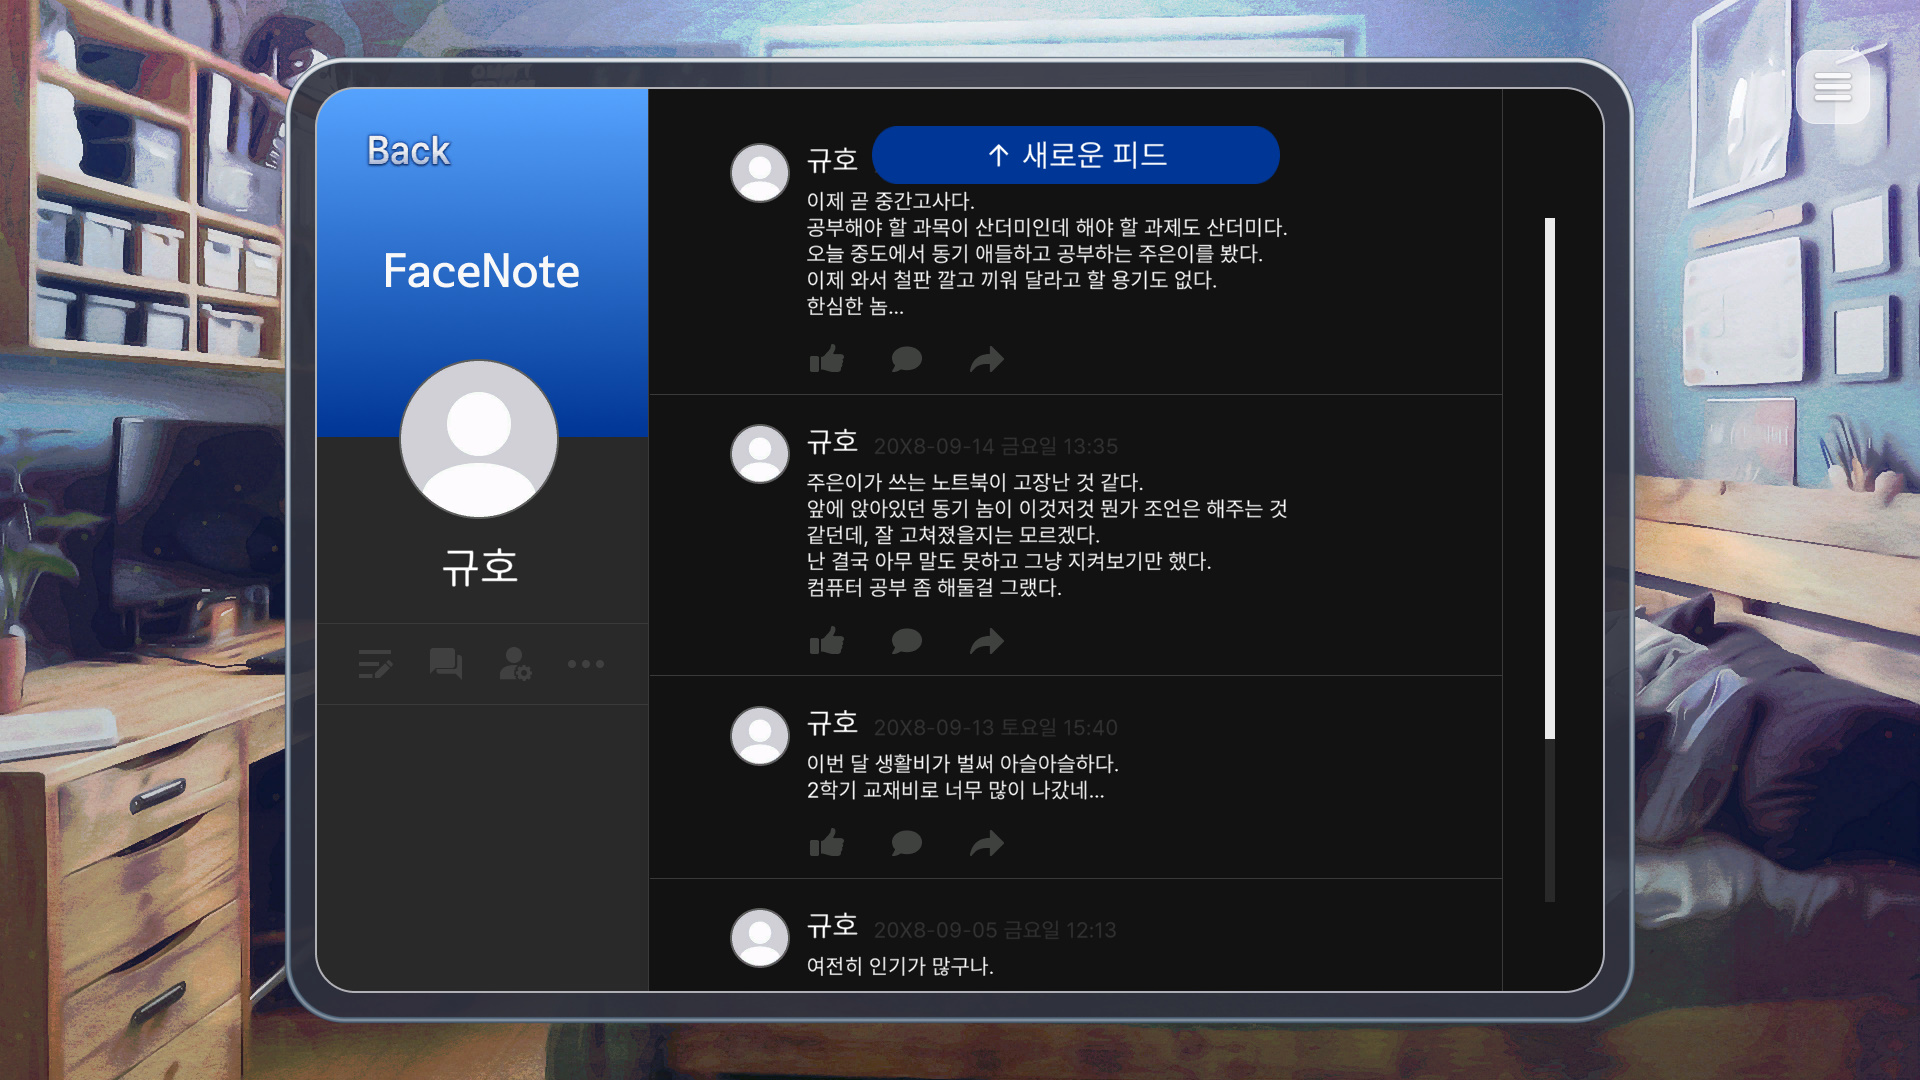Like the 생활비 post from 09-13
This screenshot has width=1920, height=1080.
tap(827, 843)
